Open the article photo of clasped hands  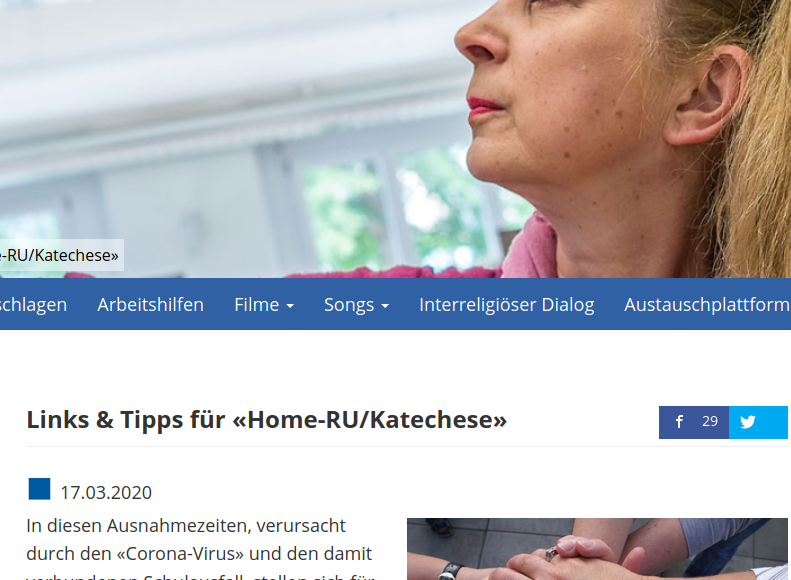(x=597, y=549)
